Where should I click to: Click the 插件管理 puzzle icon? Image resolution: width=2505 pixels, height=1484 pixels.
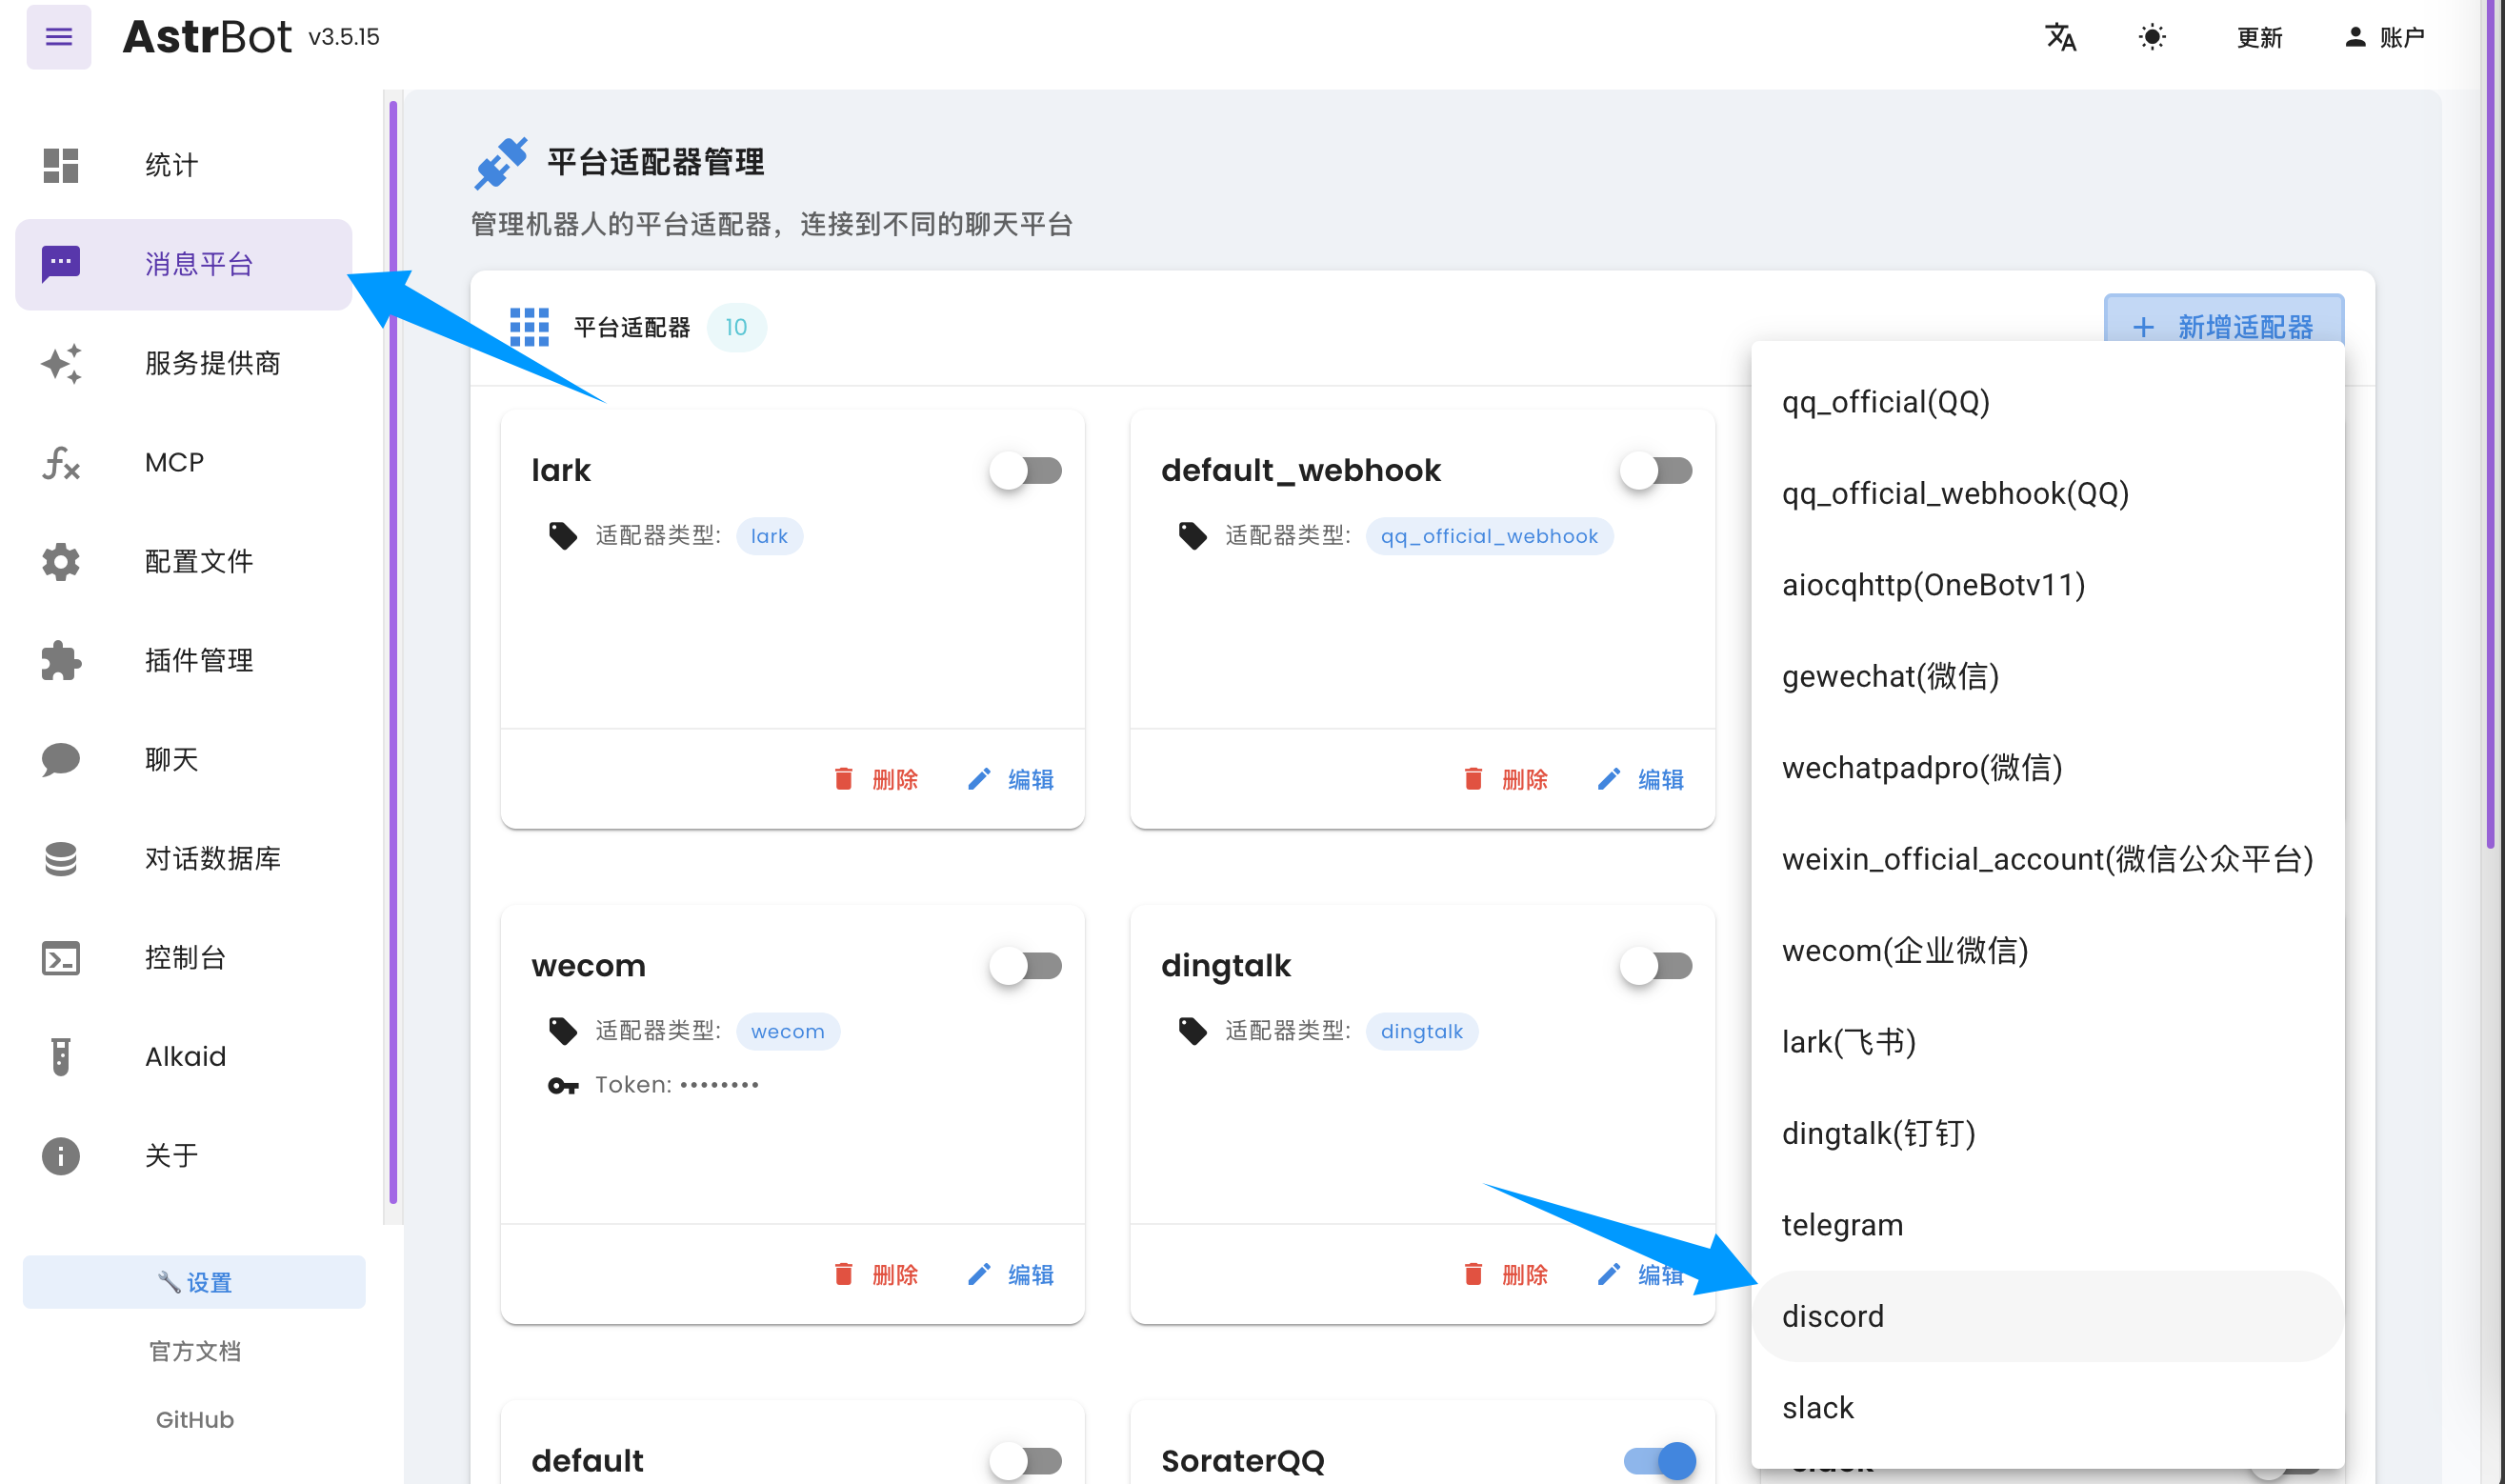(60, 660)
